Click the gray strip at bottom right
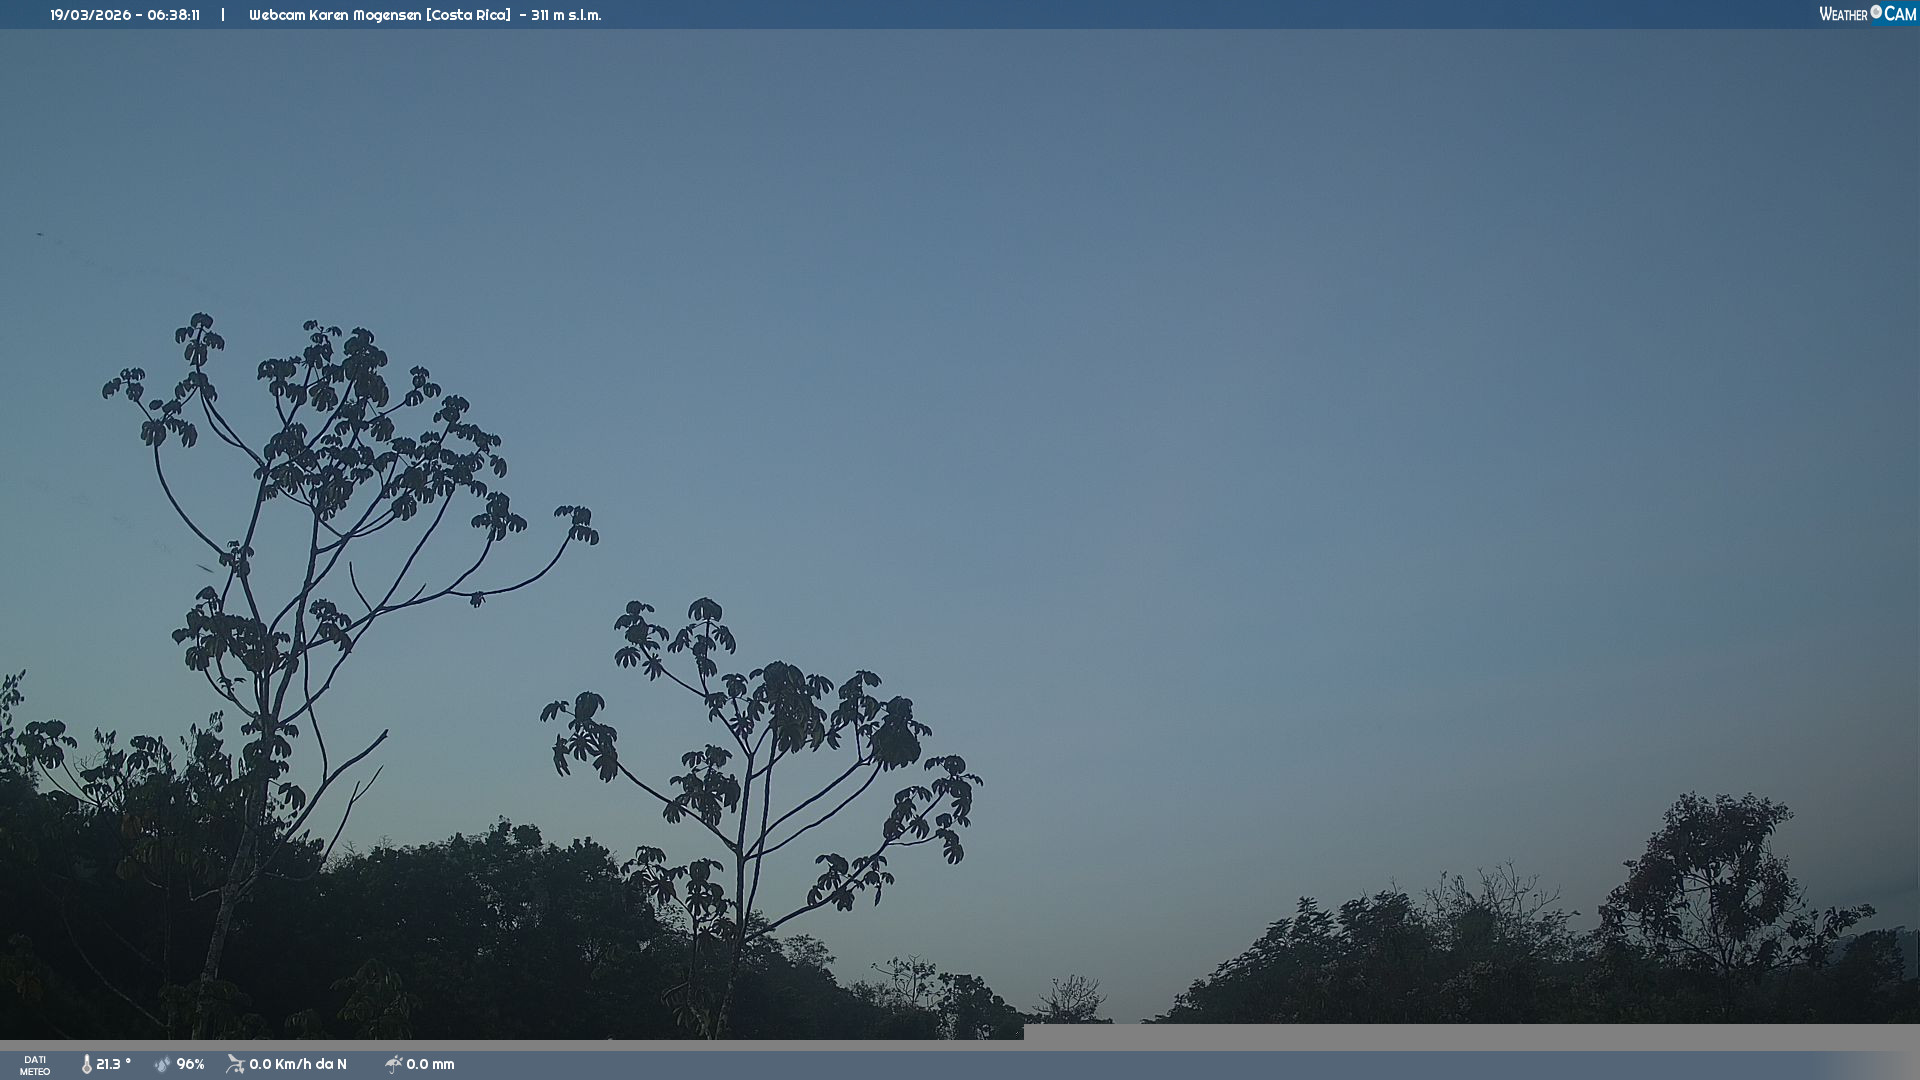 click(x=1470, y=1036)
